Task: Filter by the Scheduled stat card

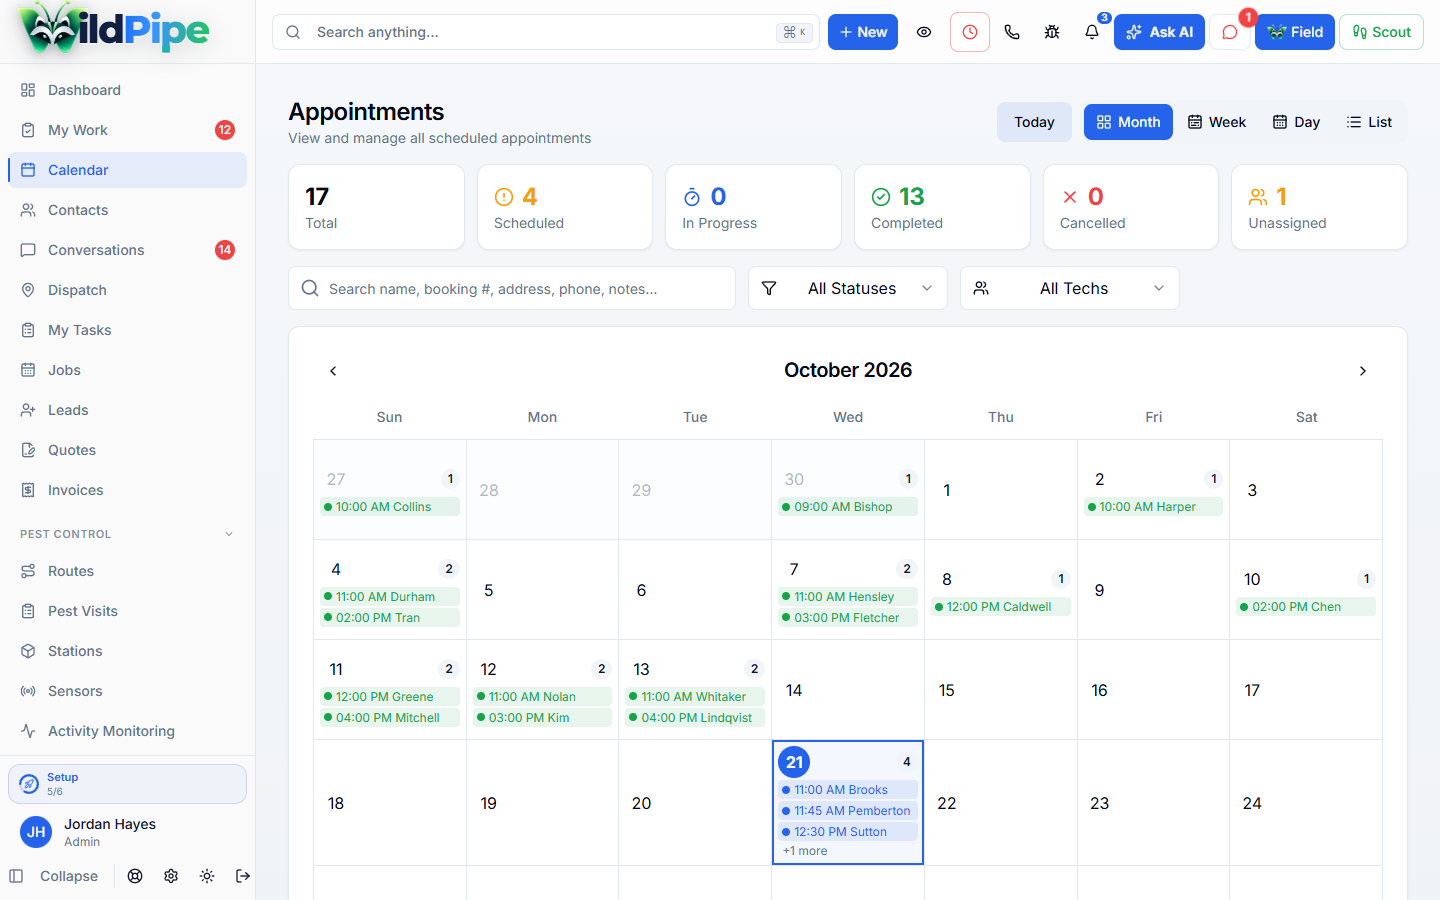Action: (565, 207)
